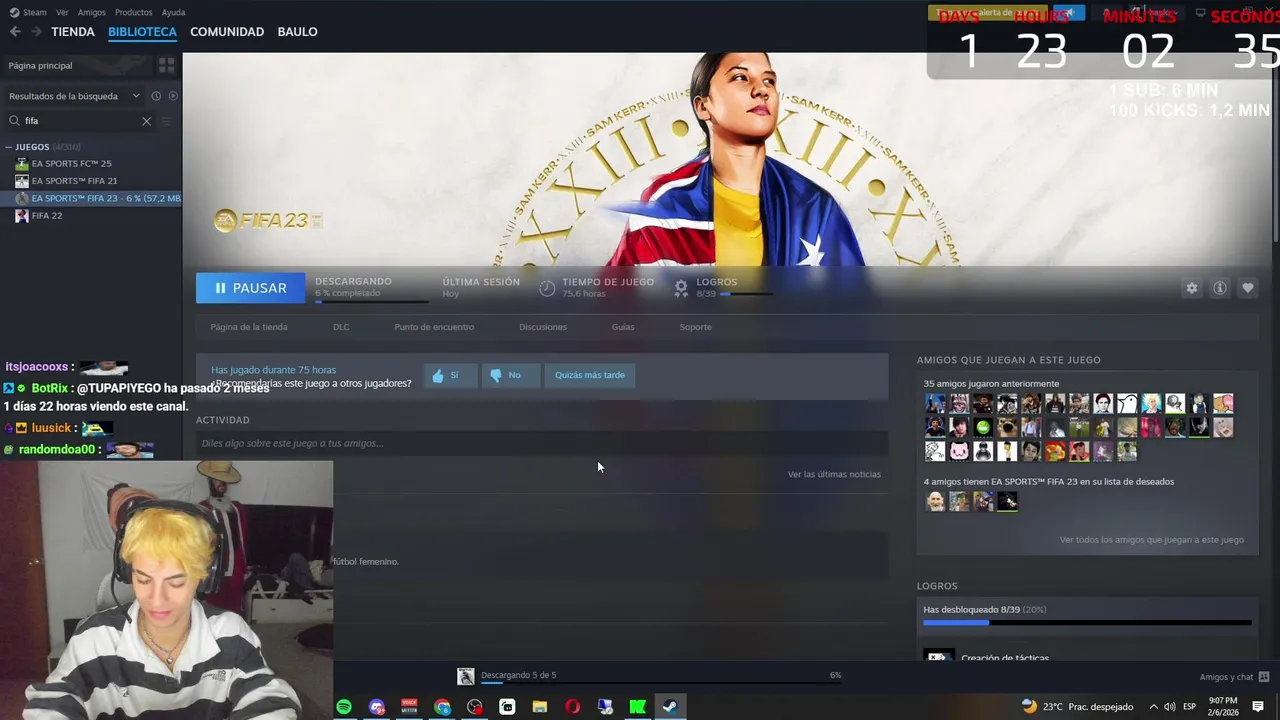Click the thumbs-down No recommendation button
The height and width of the screenshot is (720, 1280).
pyautogui.click(x=510, y=375)
